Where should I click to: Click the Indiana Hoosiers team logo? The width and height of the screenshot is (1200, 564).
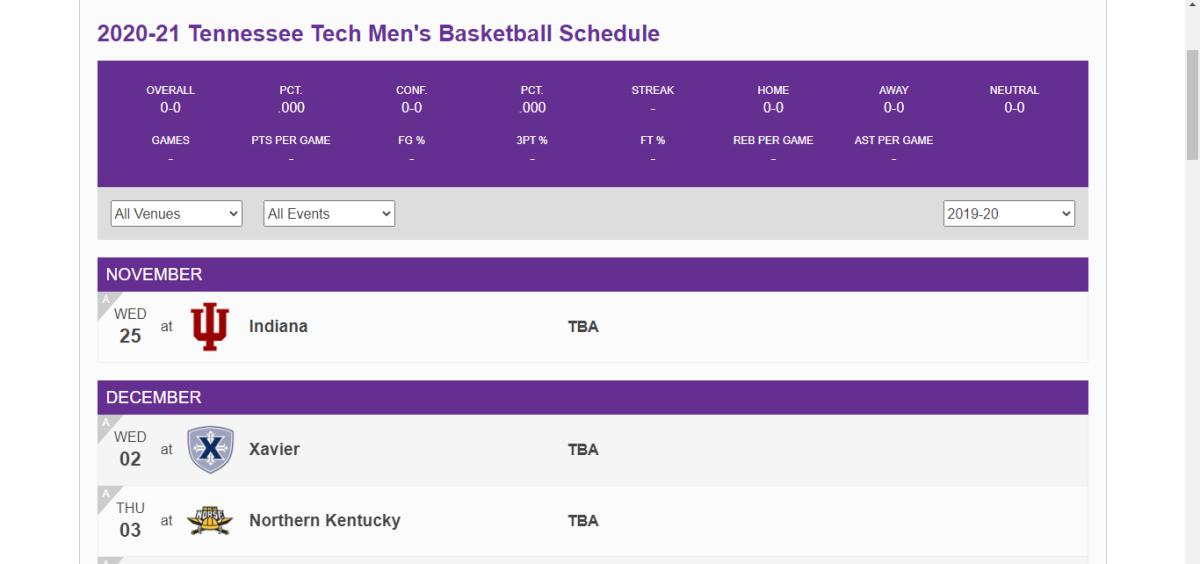210,327
